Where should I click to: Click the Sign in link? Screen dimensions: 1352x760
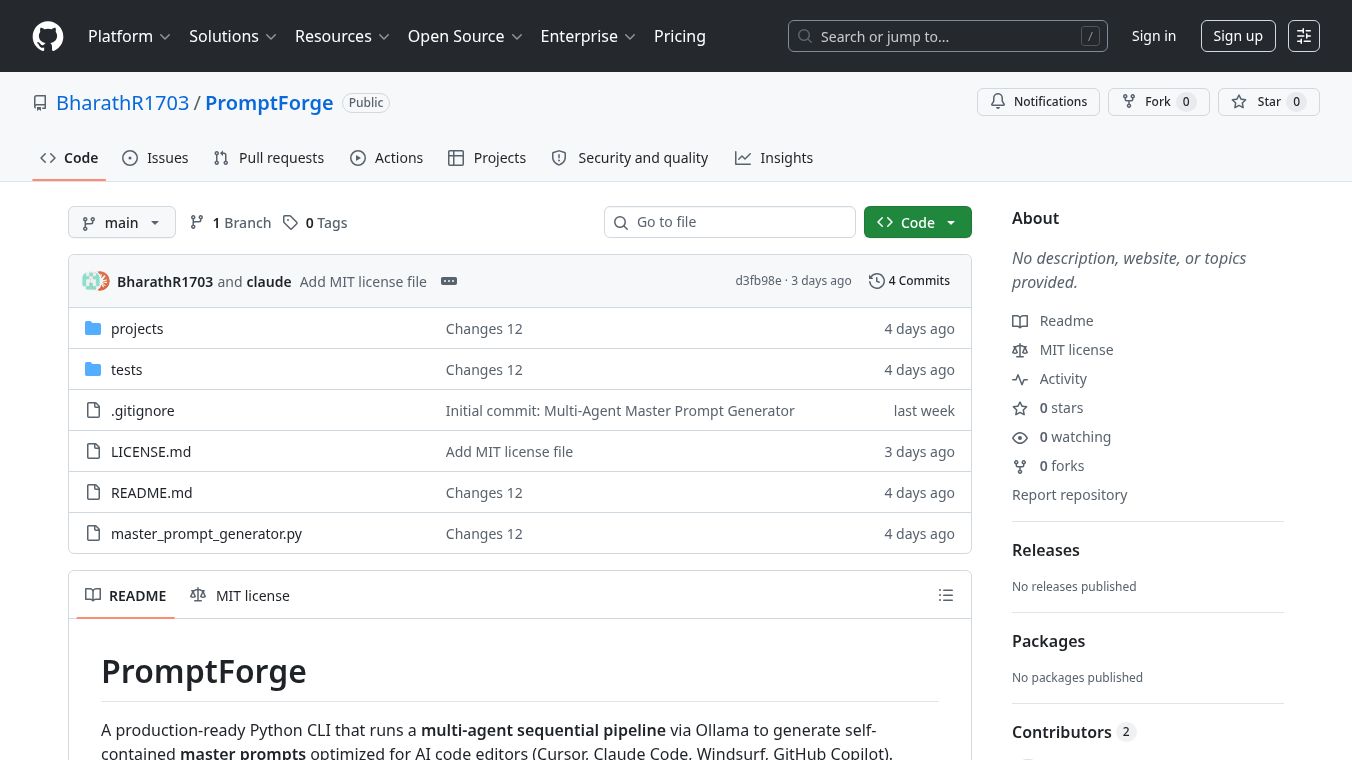coord(1154,36)
